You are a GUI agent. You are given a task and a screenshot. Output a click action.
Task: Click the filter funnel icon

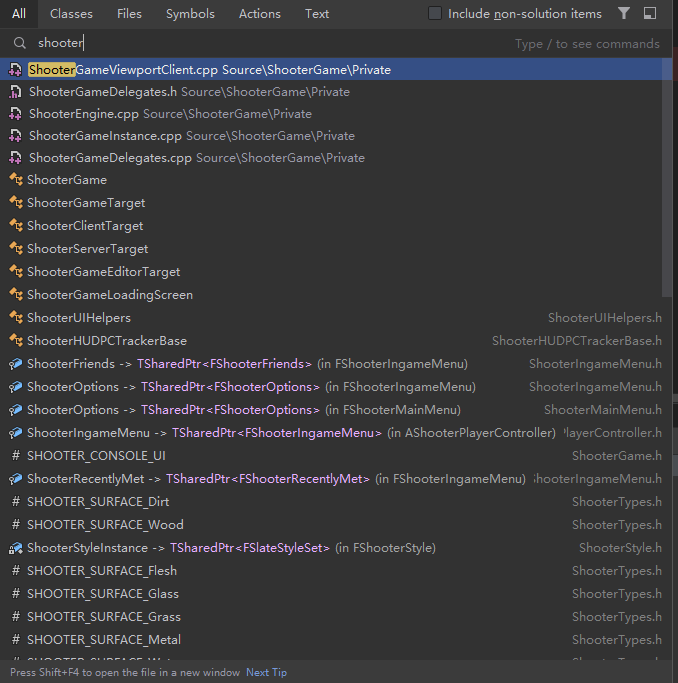(x=624, y=14)
